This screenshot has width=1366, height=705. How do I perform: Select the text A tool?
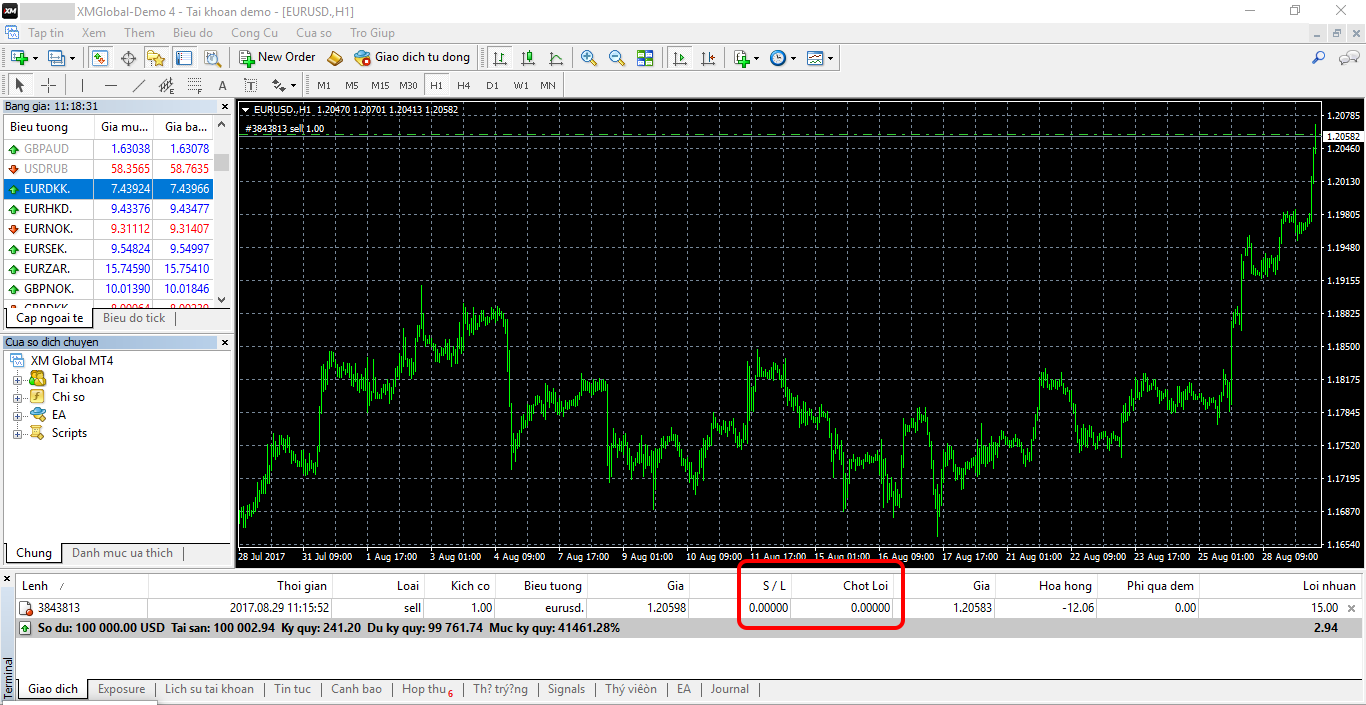point(223,85)
